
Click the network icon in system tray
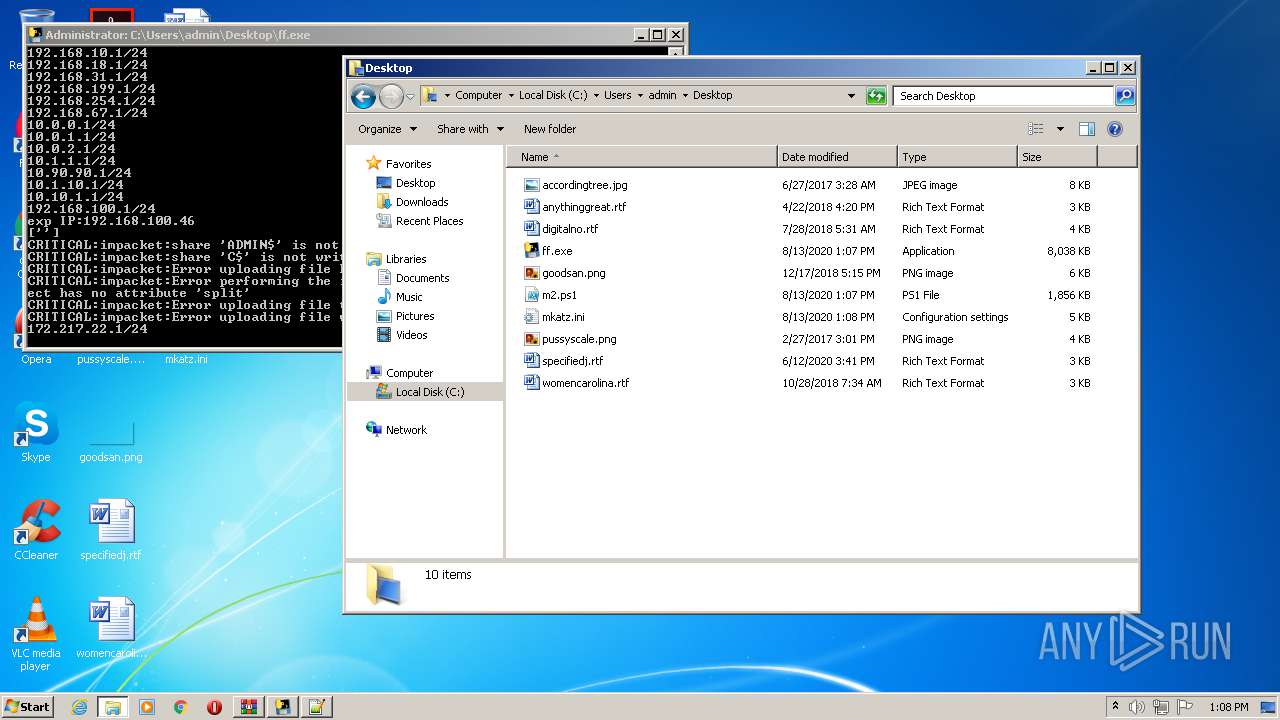(1161, 707)
